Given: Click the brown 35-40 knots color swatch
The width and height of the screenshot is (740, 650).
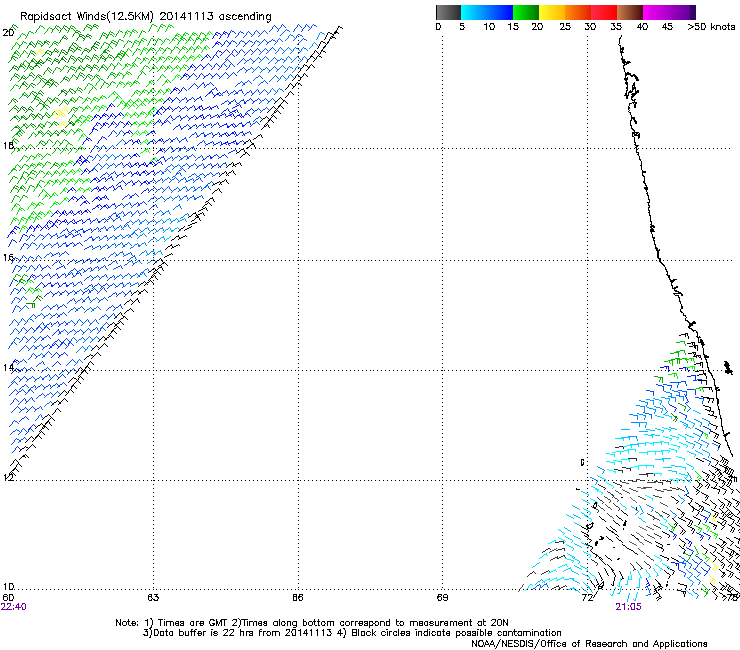Looking at the screenshot, I should [x=630, y=12].
